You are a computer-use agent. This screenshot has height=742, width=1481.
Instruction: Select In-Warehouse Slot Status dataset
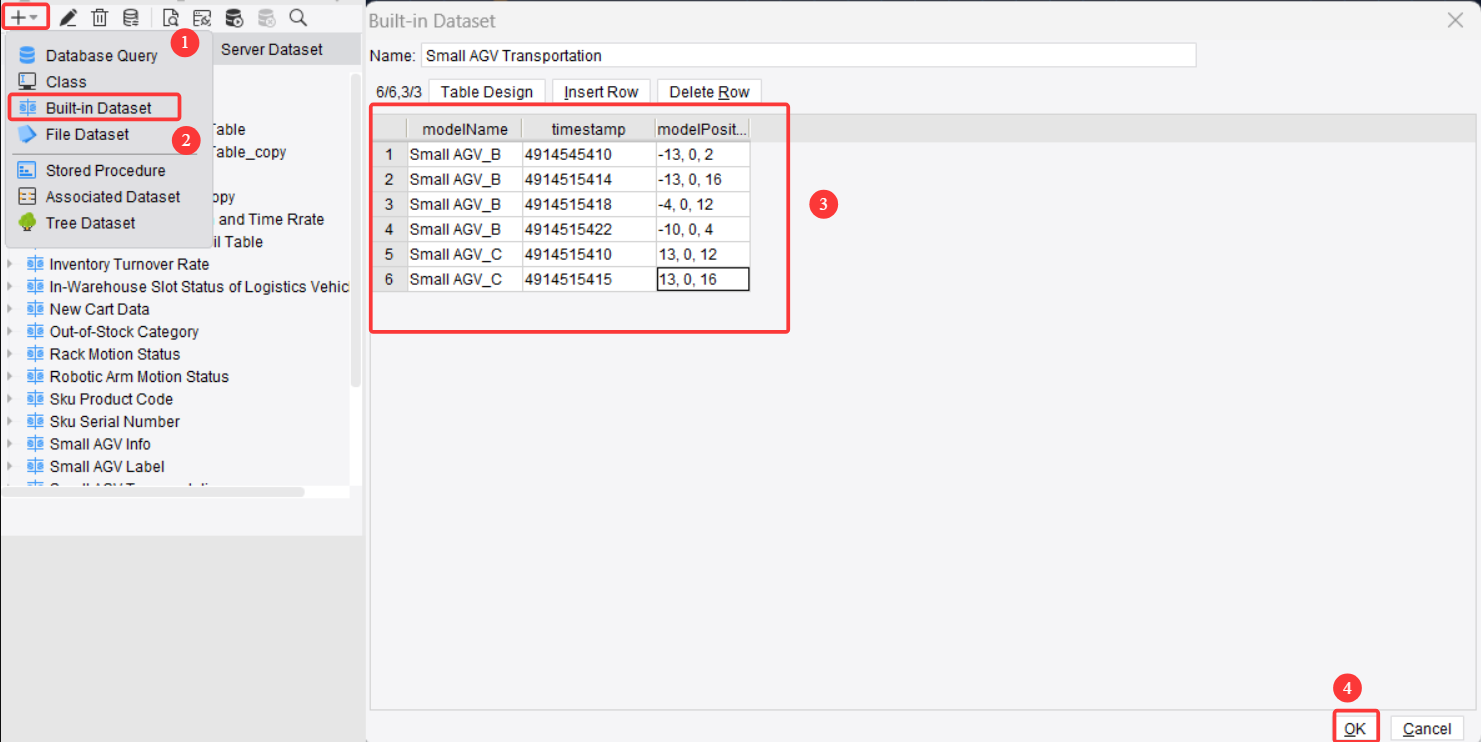199,287
